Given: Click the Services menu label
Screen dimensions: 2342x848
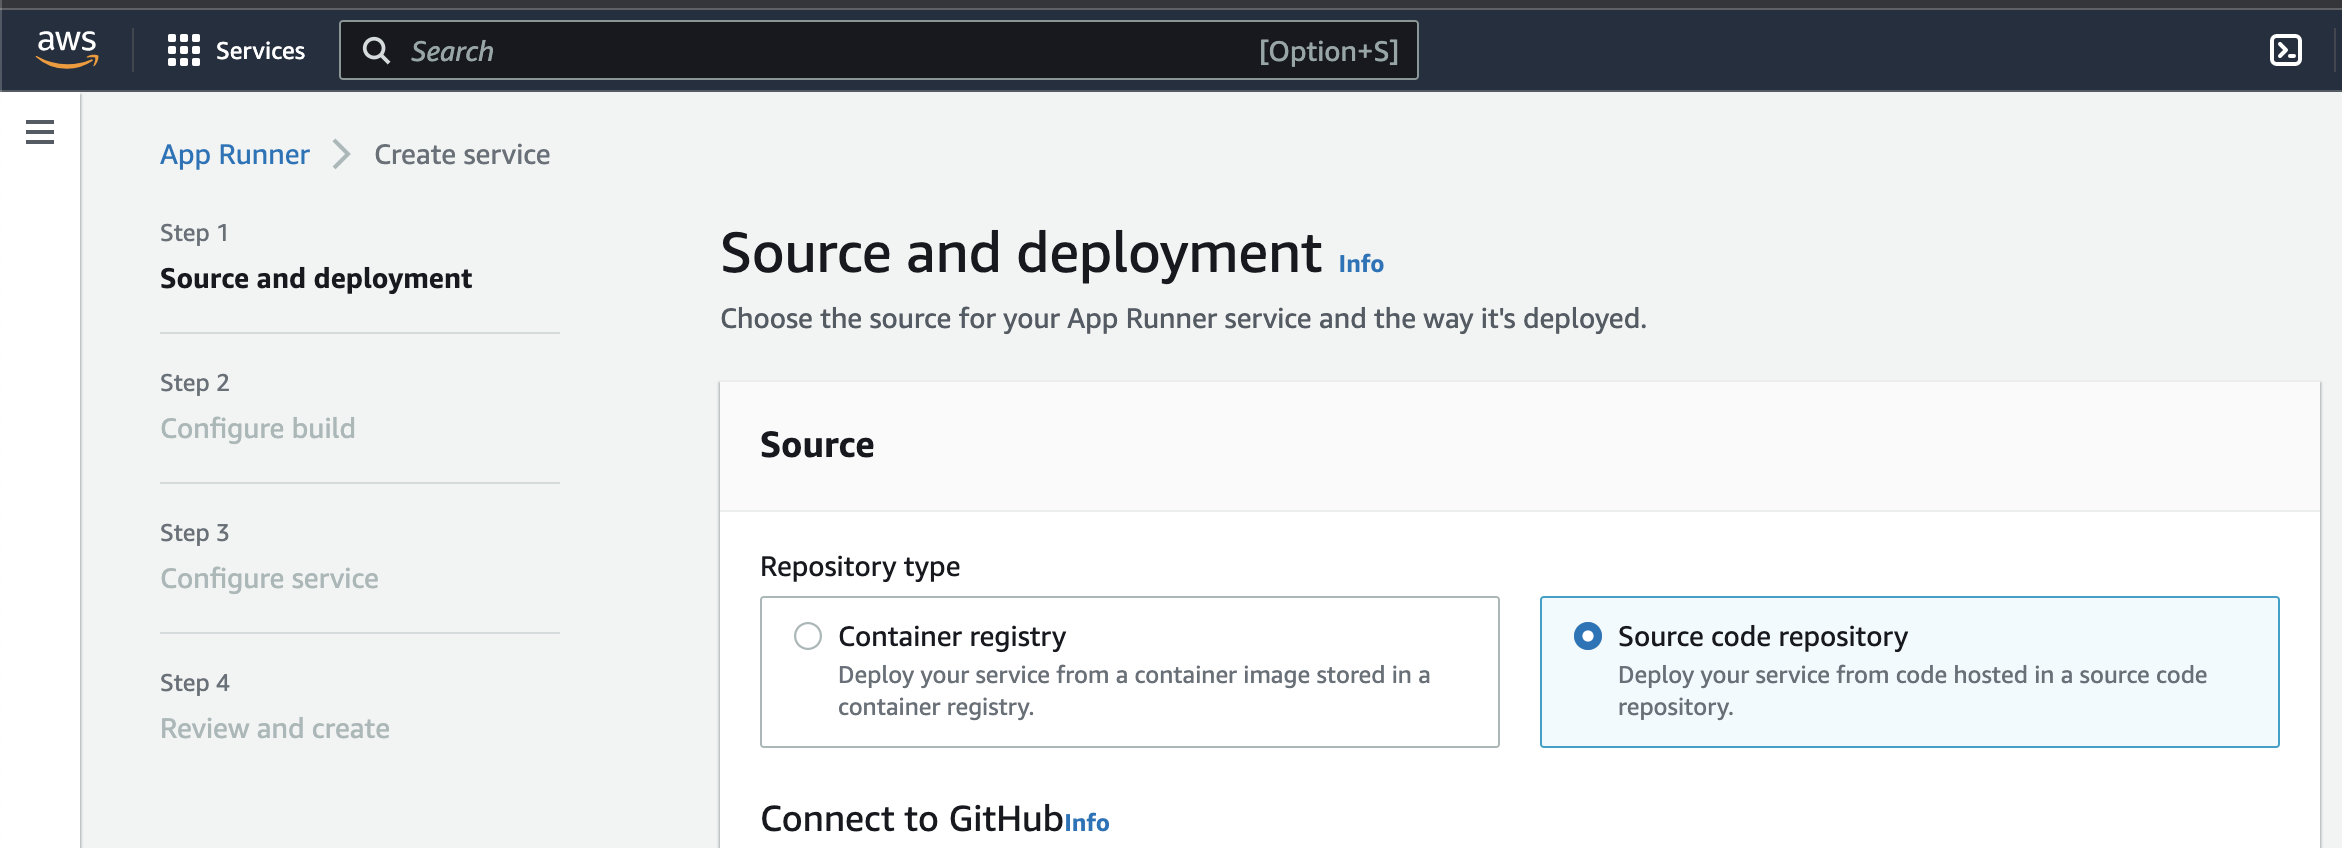Looking at the screenshot, I should click(x=260, y=51).
